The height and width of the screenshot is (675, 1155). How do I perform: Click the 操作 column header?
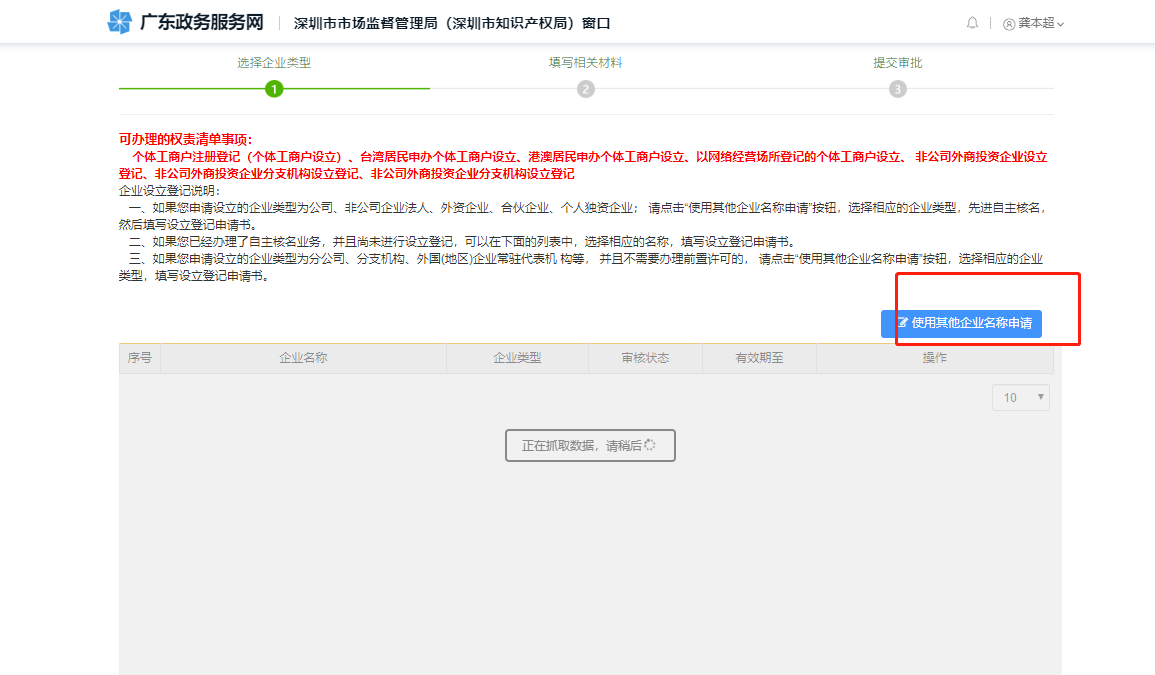(934, 358)
